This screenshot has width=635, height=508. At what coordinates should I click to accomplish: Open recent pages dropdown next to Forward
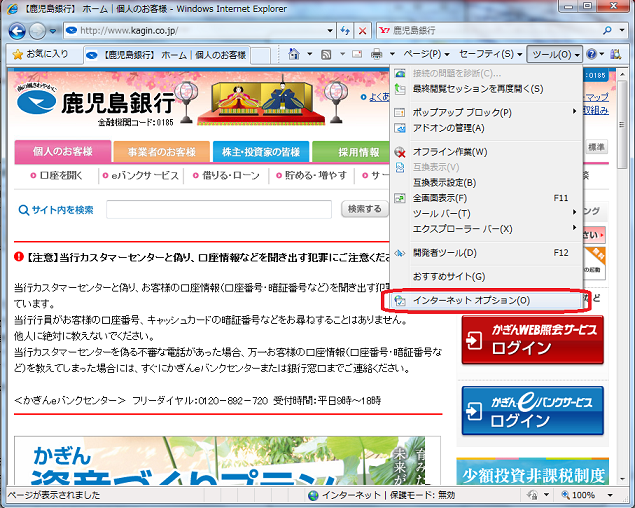coord(53,31)
